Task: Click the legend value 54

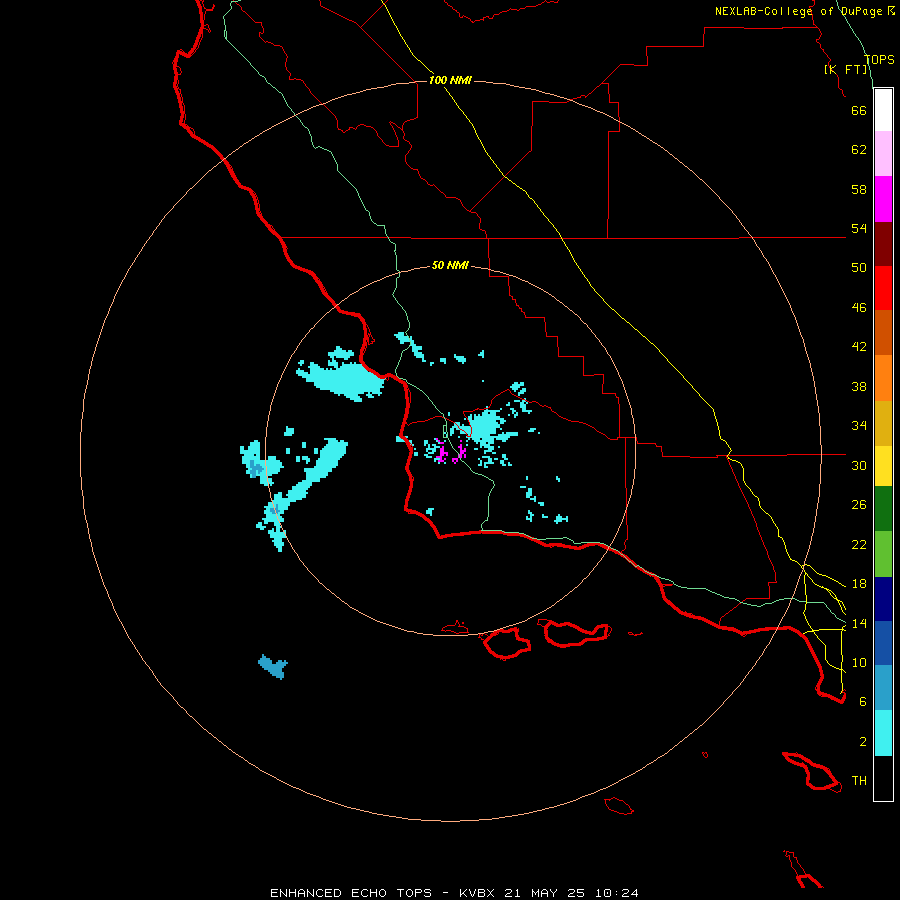Action: 859,228
